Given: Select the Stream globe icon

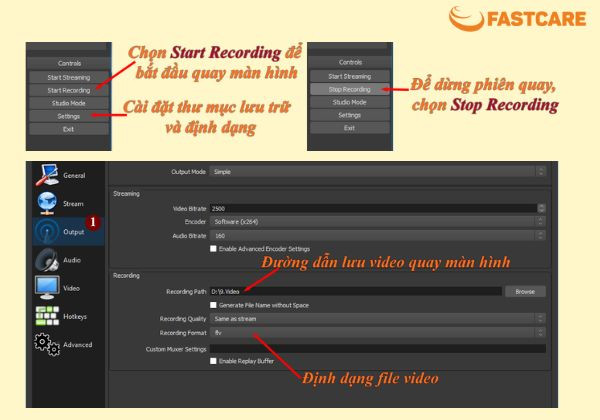Looking at the screenshot, I should pos(47,203).
